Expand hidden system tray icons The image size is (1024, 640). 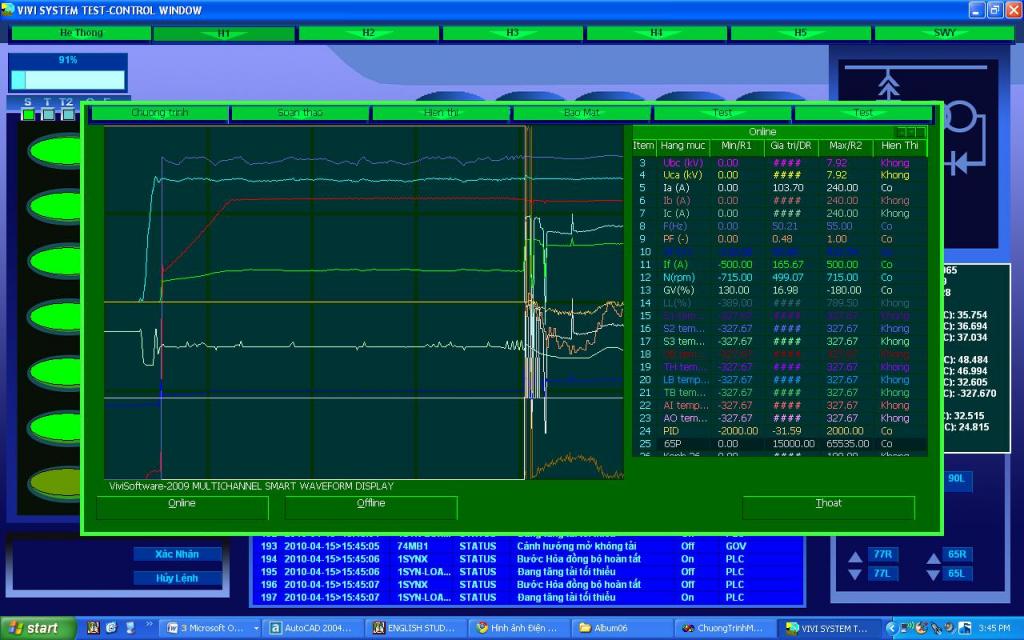click(x=891, y=628)
